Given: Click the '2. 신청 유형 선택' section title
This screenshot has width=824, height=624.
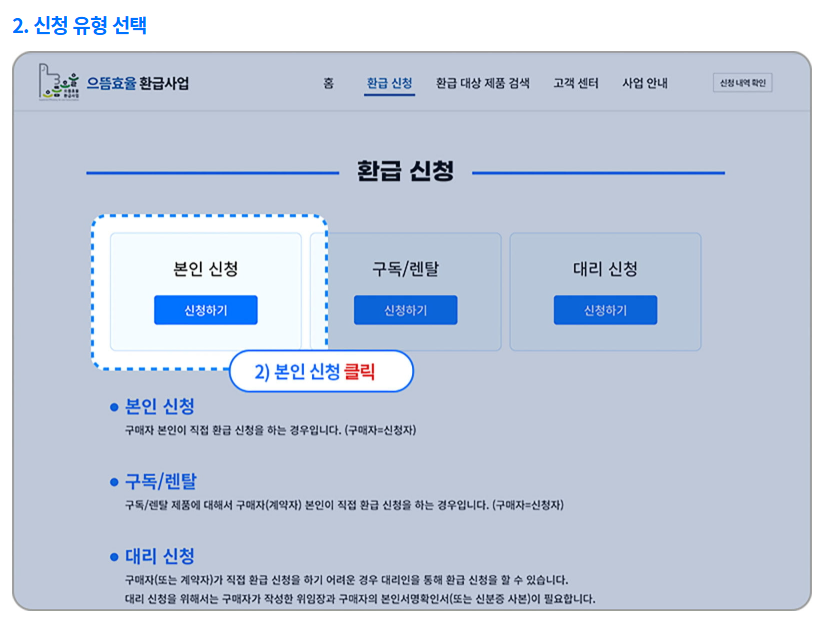Looking at the screenshot, I should pyautogui.click(x=79, y=25).
